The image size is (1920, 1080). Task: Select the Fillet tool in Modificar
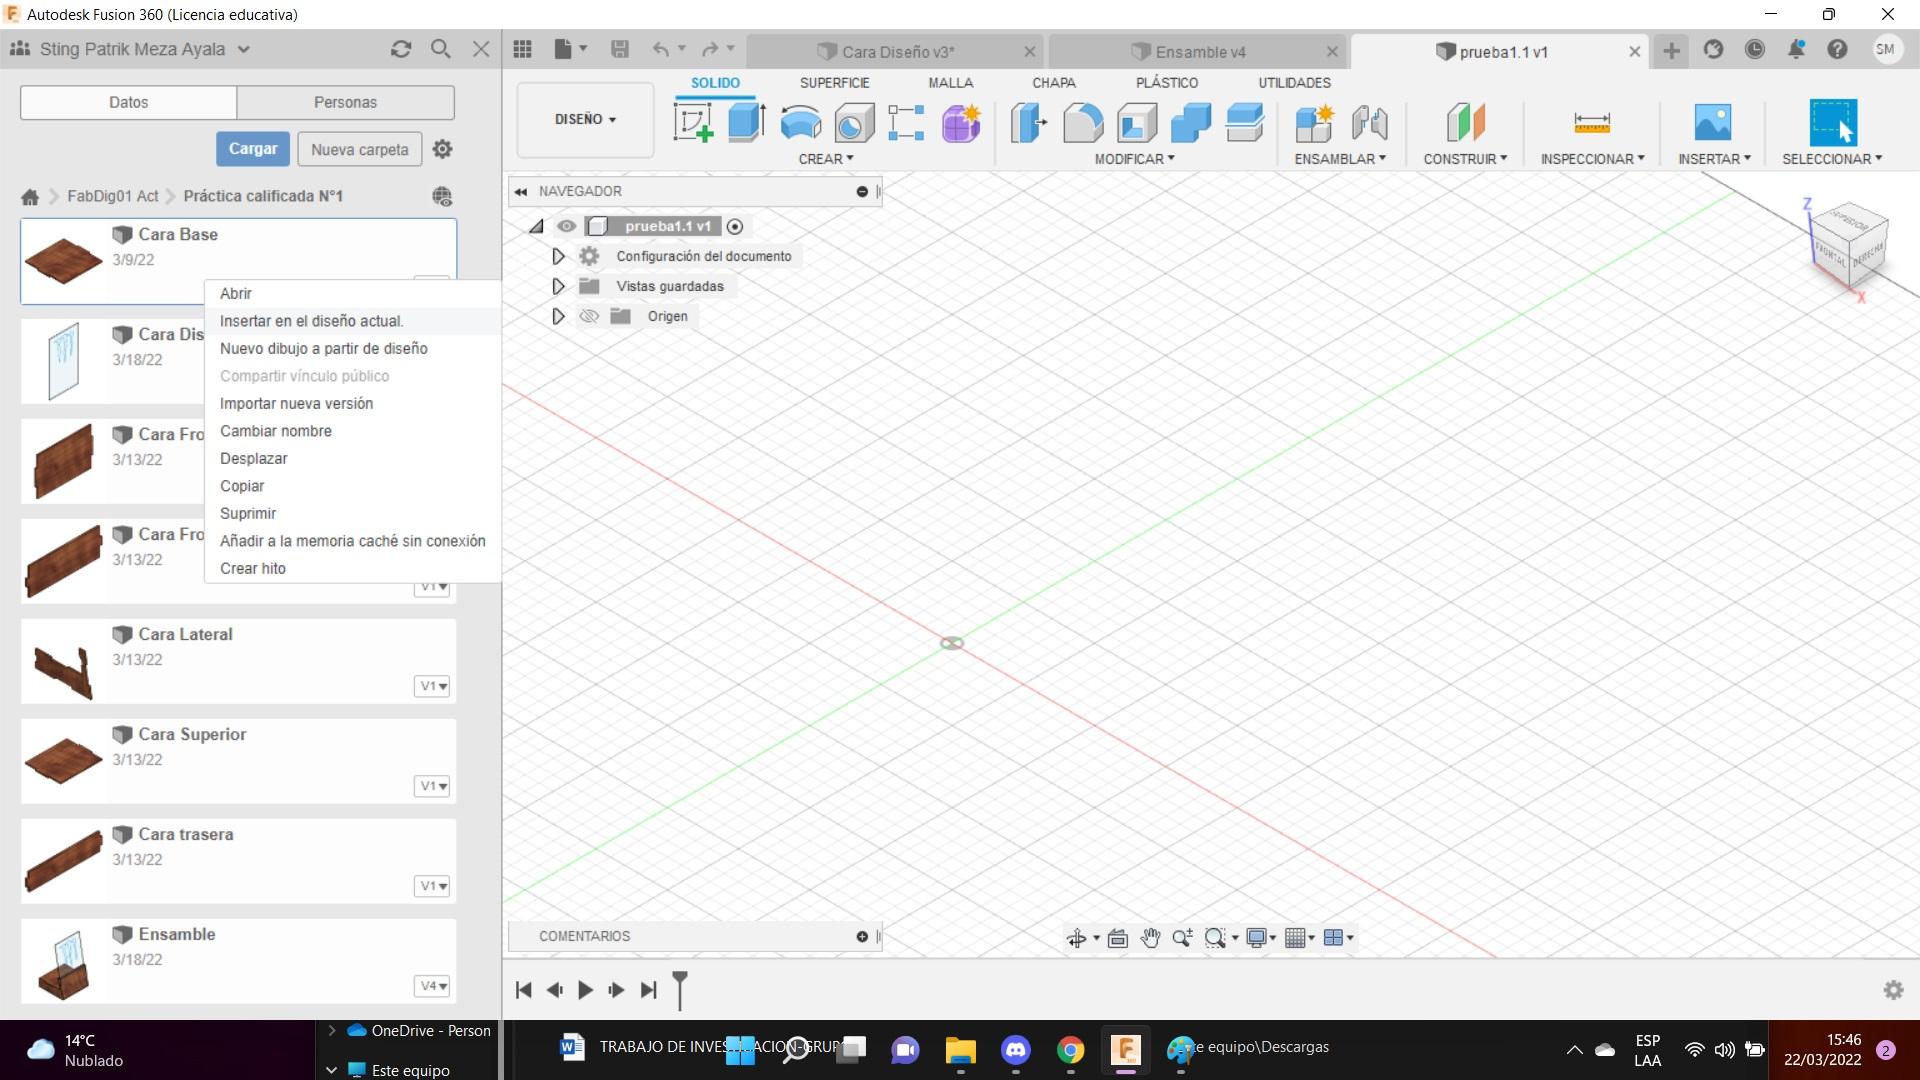tap(1083, 123)
